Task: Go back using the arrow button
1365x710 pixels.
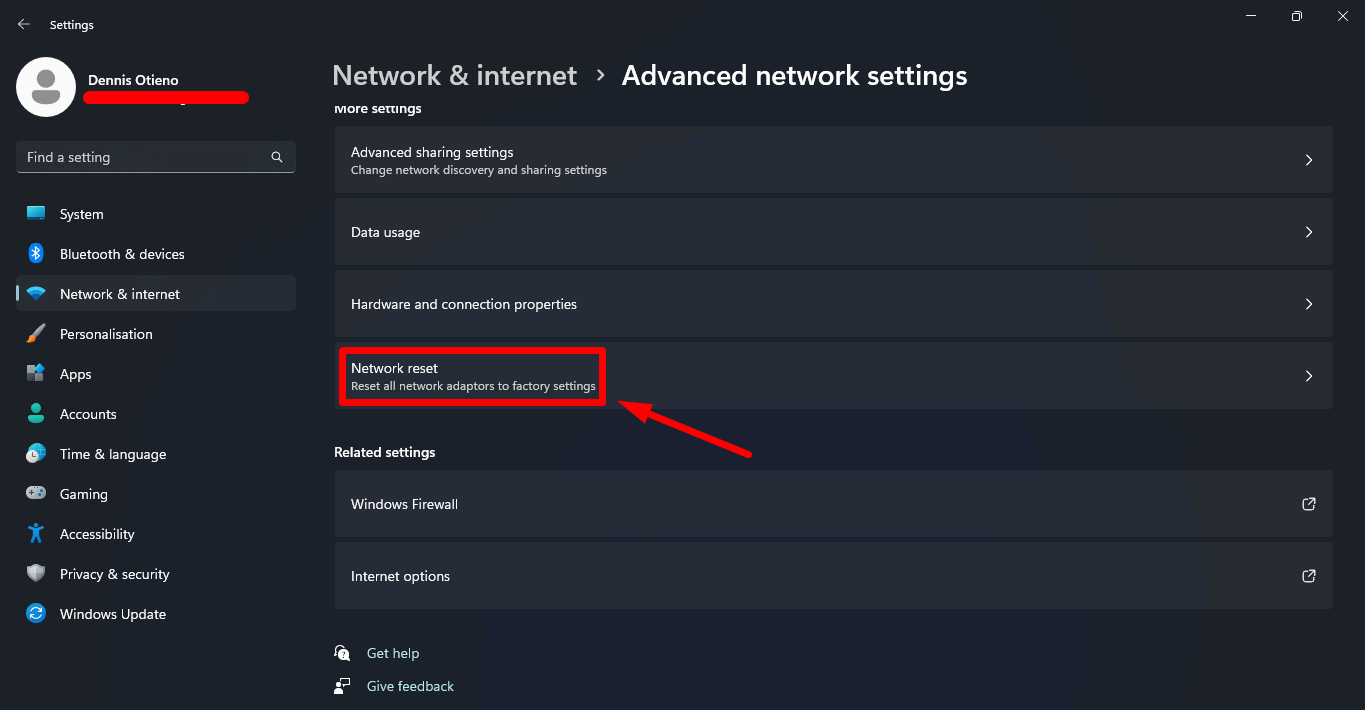Action: point(23,24)
